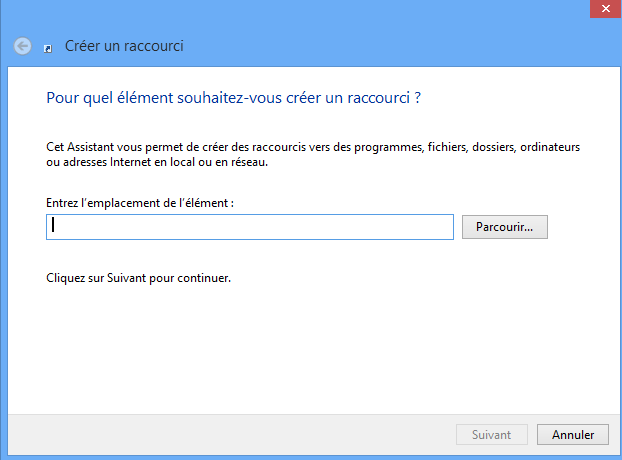Image resolution: width=622 pixels, height=460 pixels.
Task: Click the question mark ending the heading
Action: point(418,98)
